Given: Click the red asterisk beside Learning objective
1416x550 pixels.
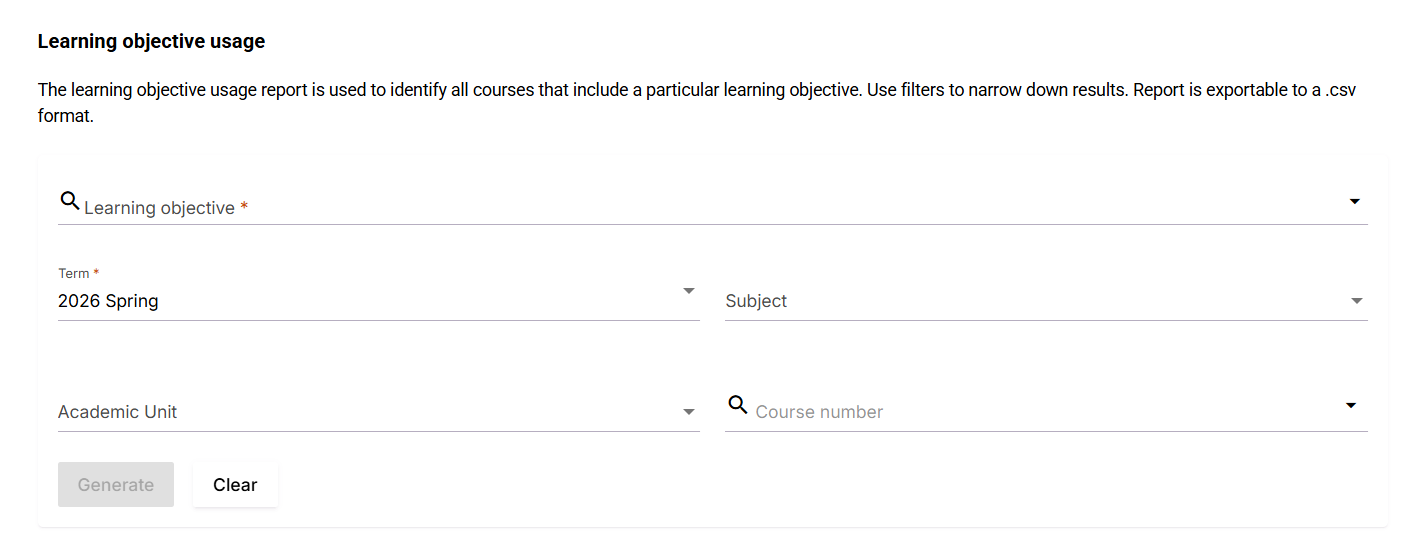Looking at the screenshot, I should tap(244, 207).
